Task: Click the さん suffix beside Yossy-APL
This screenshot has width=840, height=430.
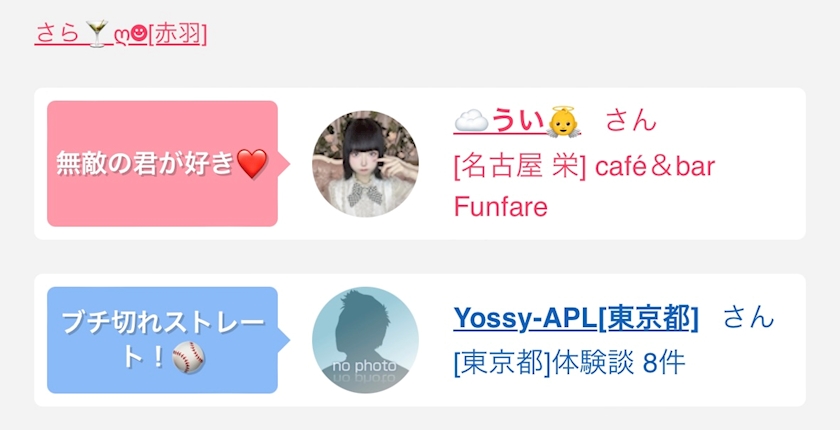Action: (749, 317)
